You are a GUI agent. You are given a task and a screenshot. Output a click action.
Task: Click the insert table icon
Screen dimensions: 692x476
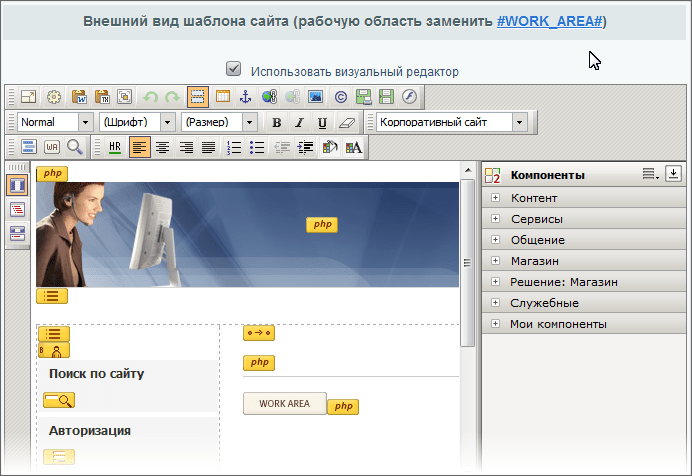coord(222,97)
